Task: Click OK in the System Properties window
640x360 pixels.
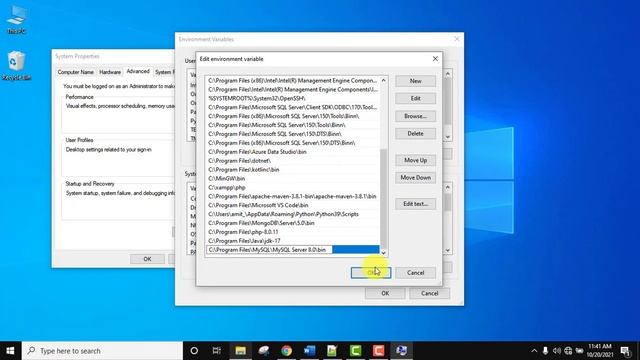Action: [147, 259]
